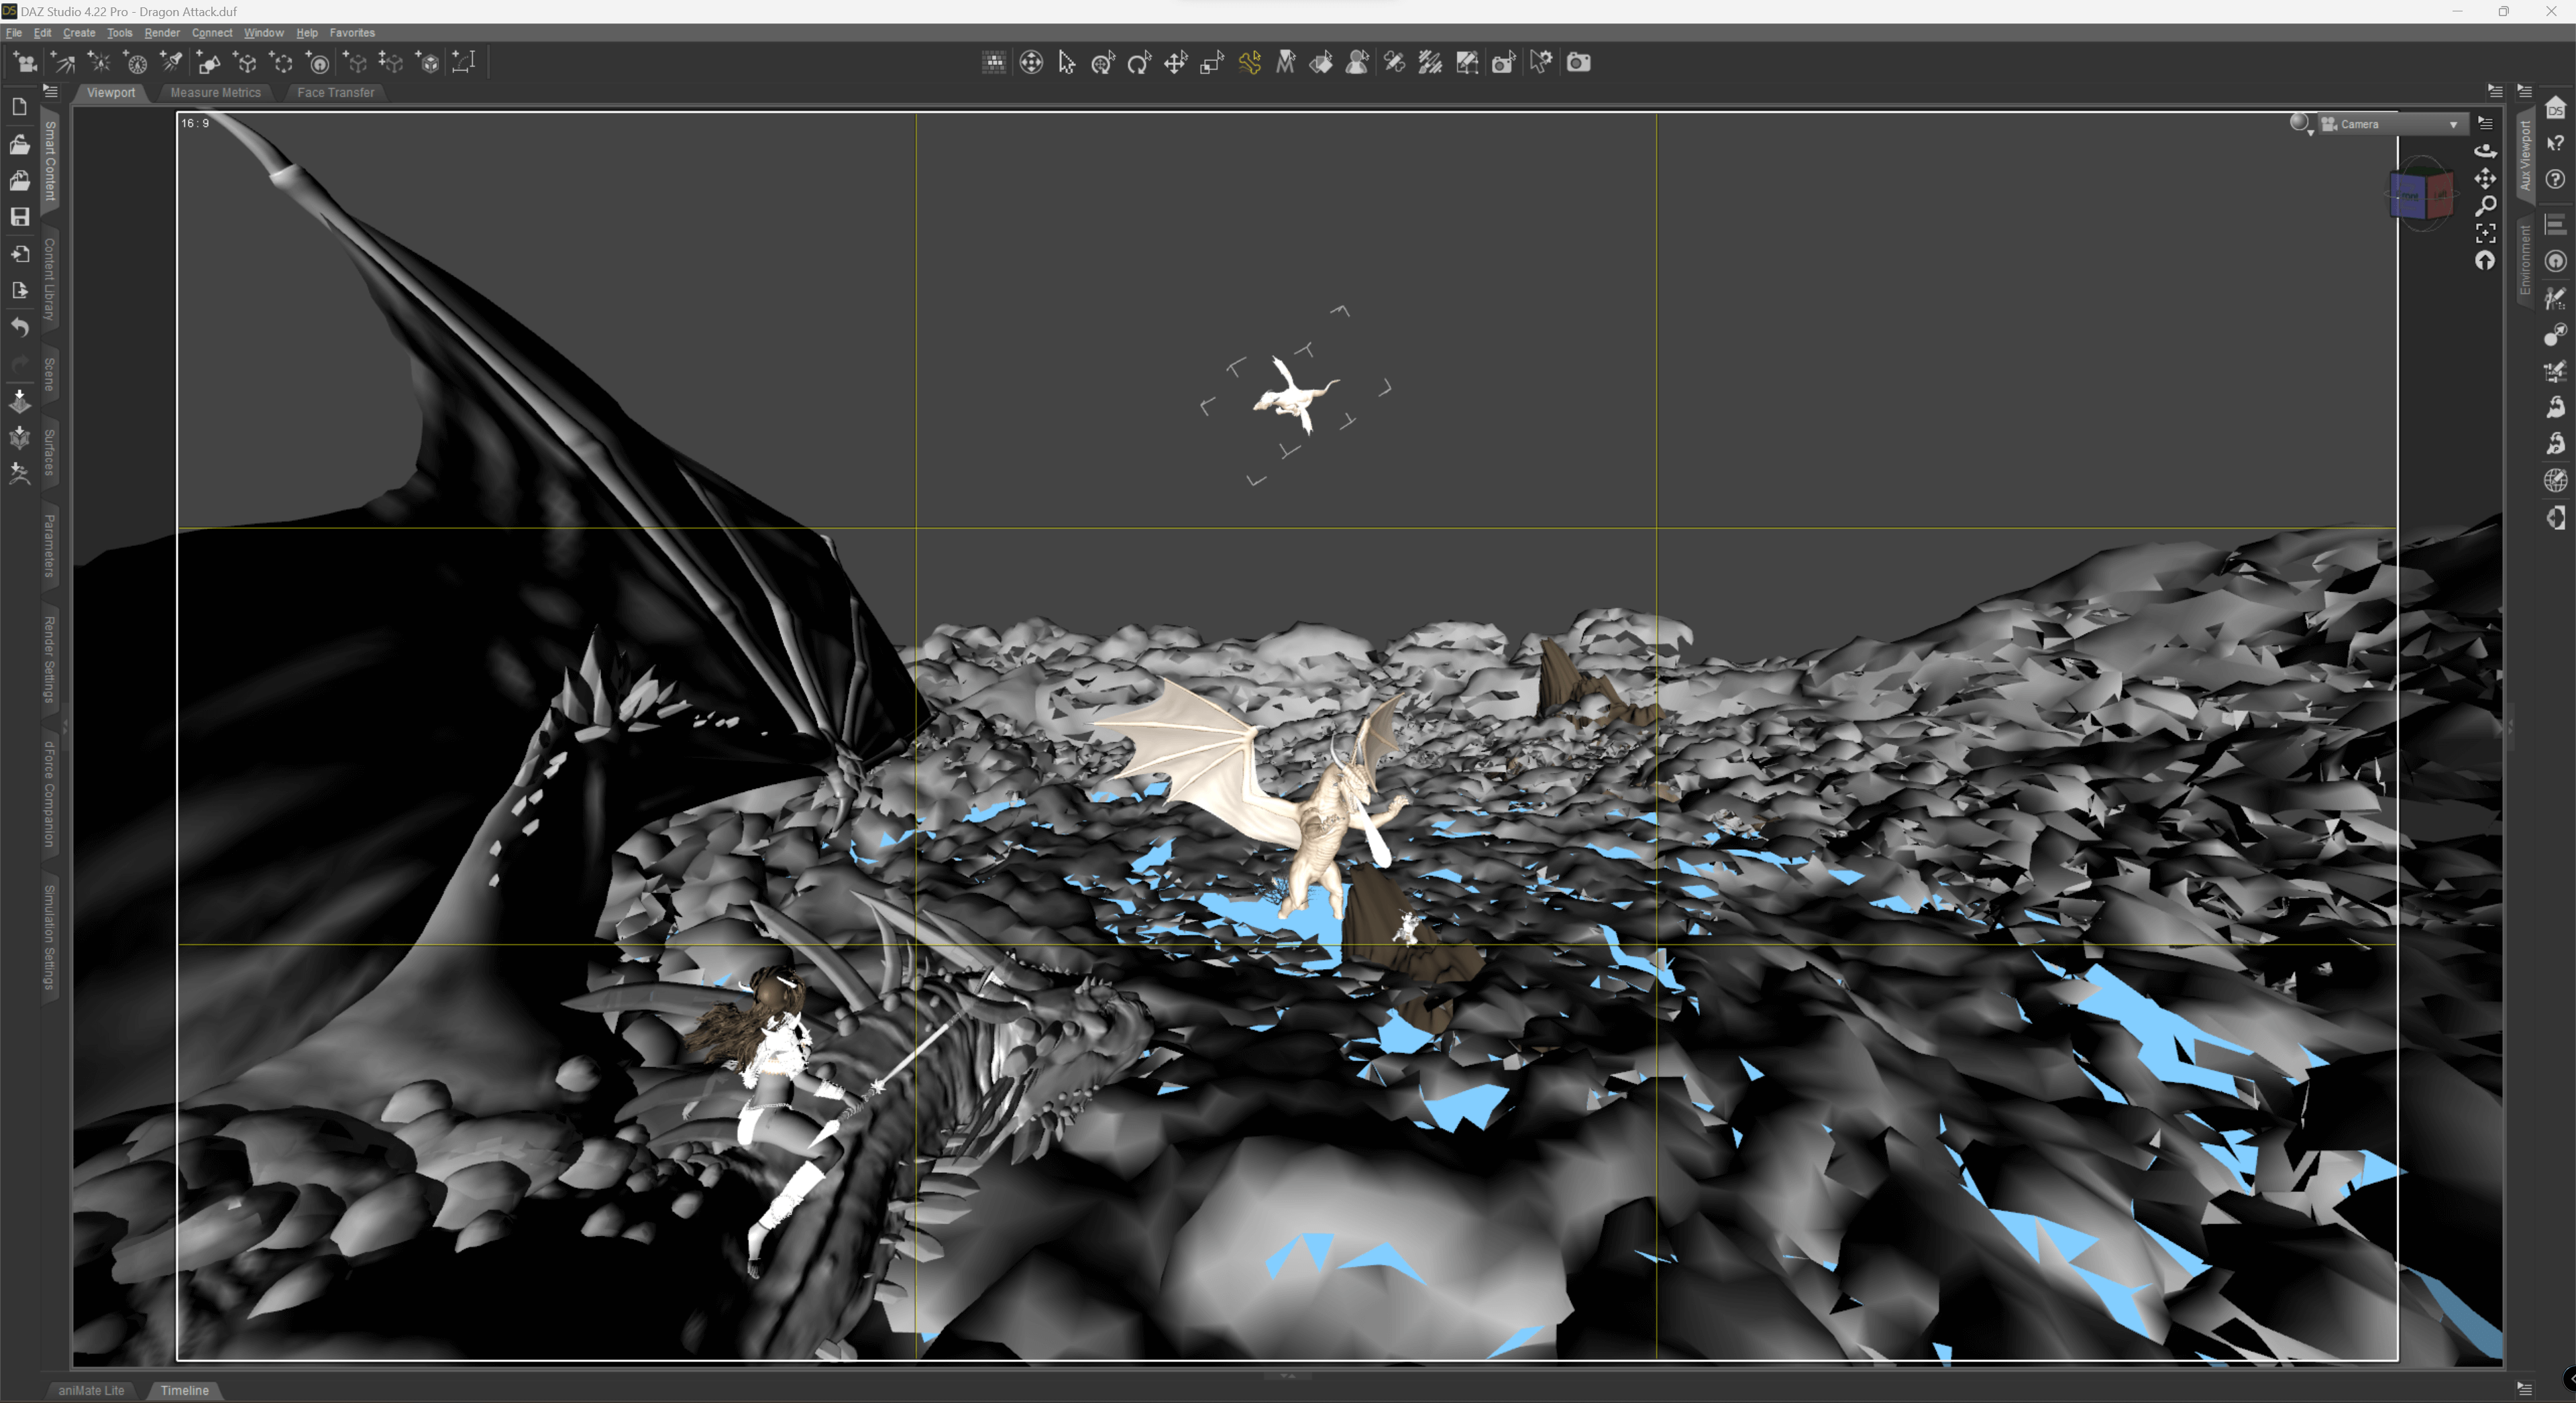This screenshot has width=2576, height=1403.
Task: Select the Translate move tool
Action: (1176, 63)
